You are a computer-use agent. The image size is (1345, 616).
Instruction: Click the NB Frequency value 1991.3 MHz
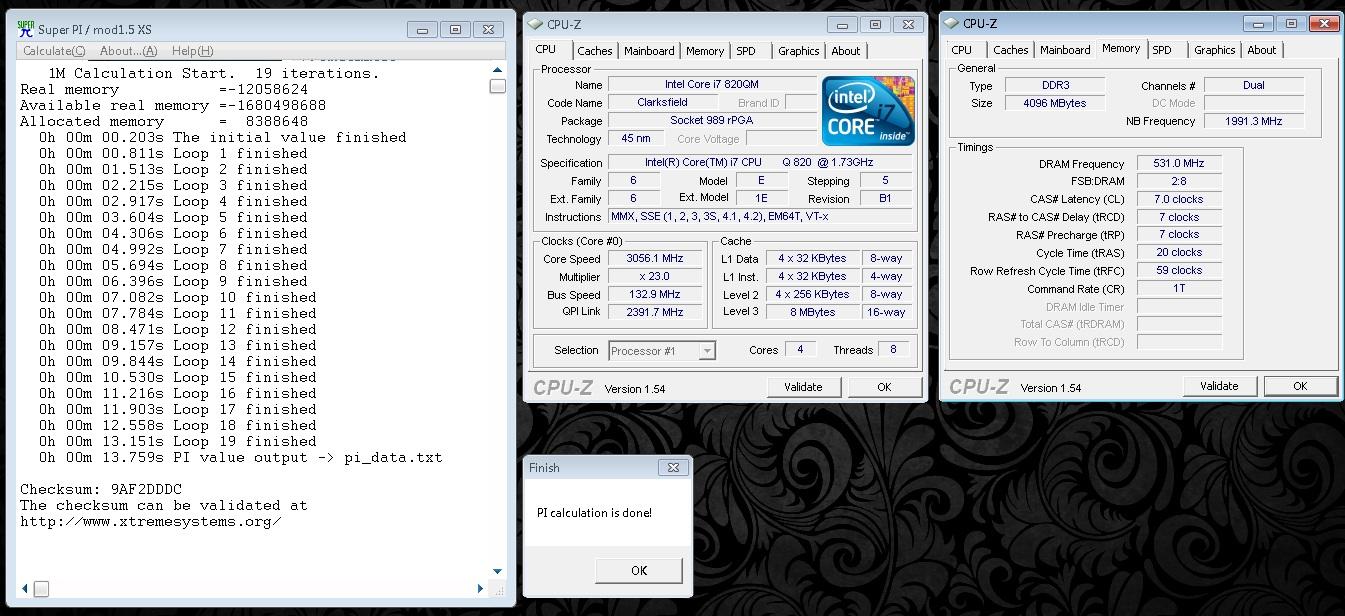tap(1254, 121)
